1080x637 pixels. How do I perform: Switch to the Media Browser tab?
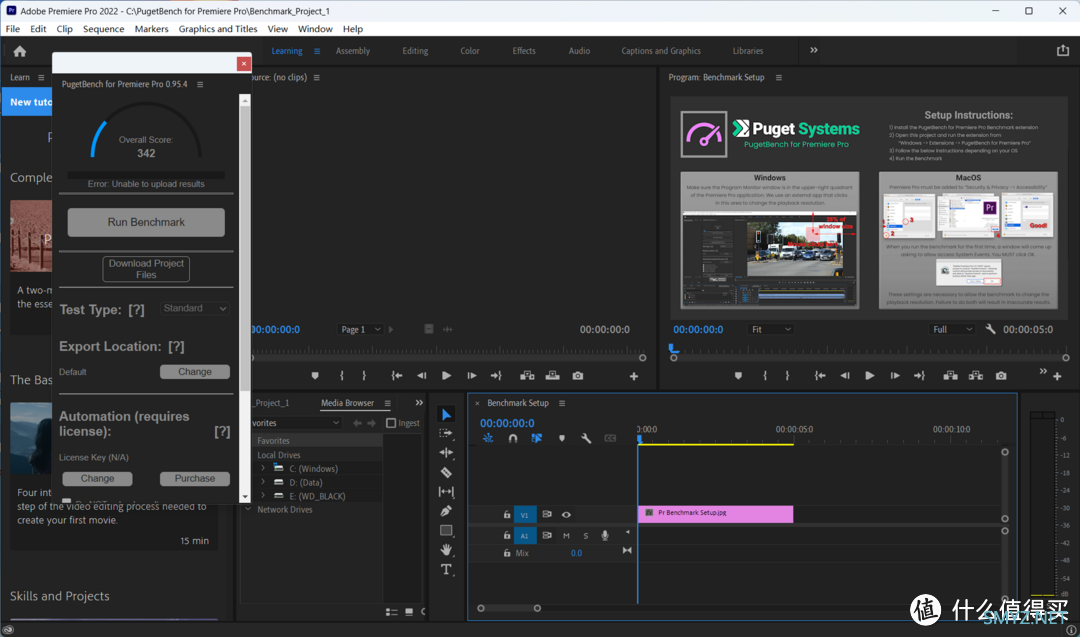347,403
